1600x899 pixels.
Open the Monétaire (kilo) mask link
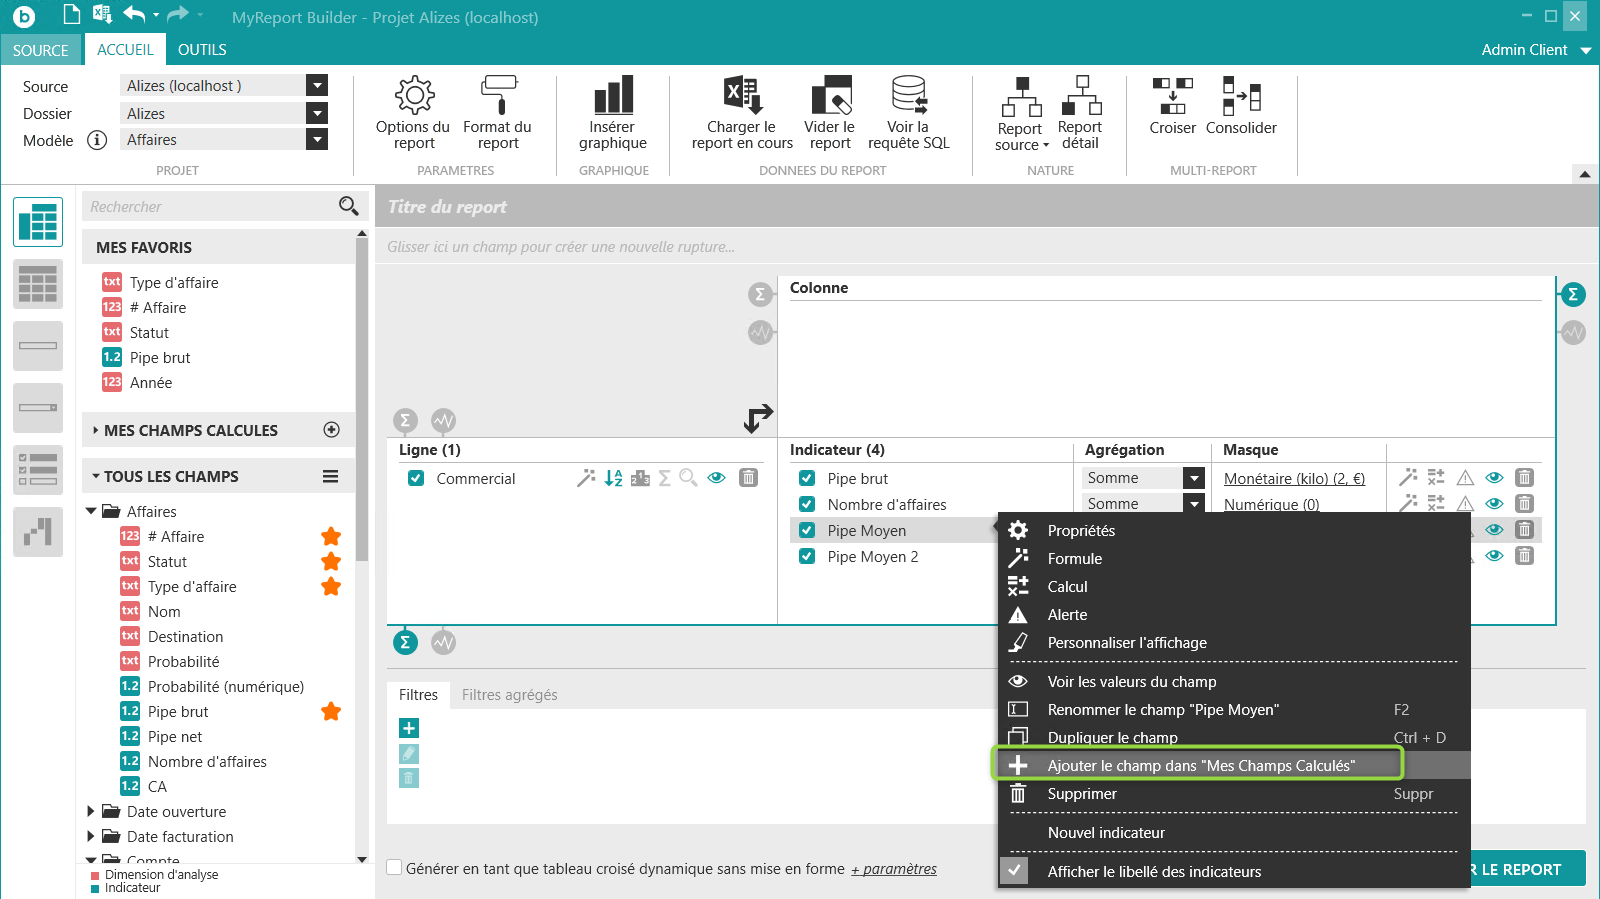tap(1294, 479)
